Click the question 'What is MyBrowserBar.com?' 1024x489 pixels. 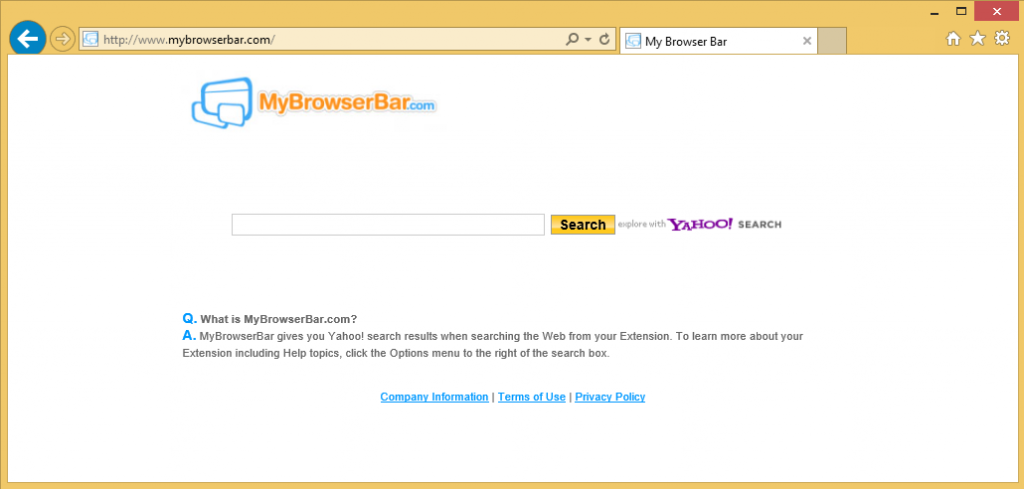(x=279, y=319)
